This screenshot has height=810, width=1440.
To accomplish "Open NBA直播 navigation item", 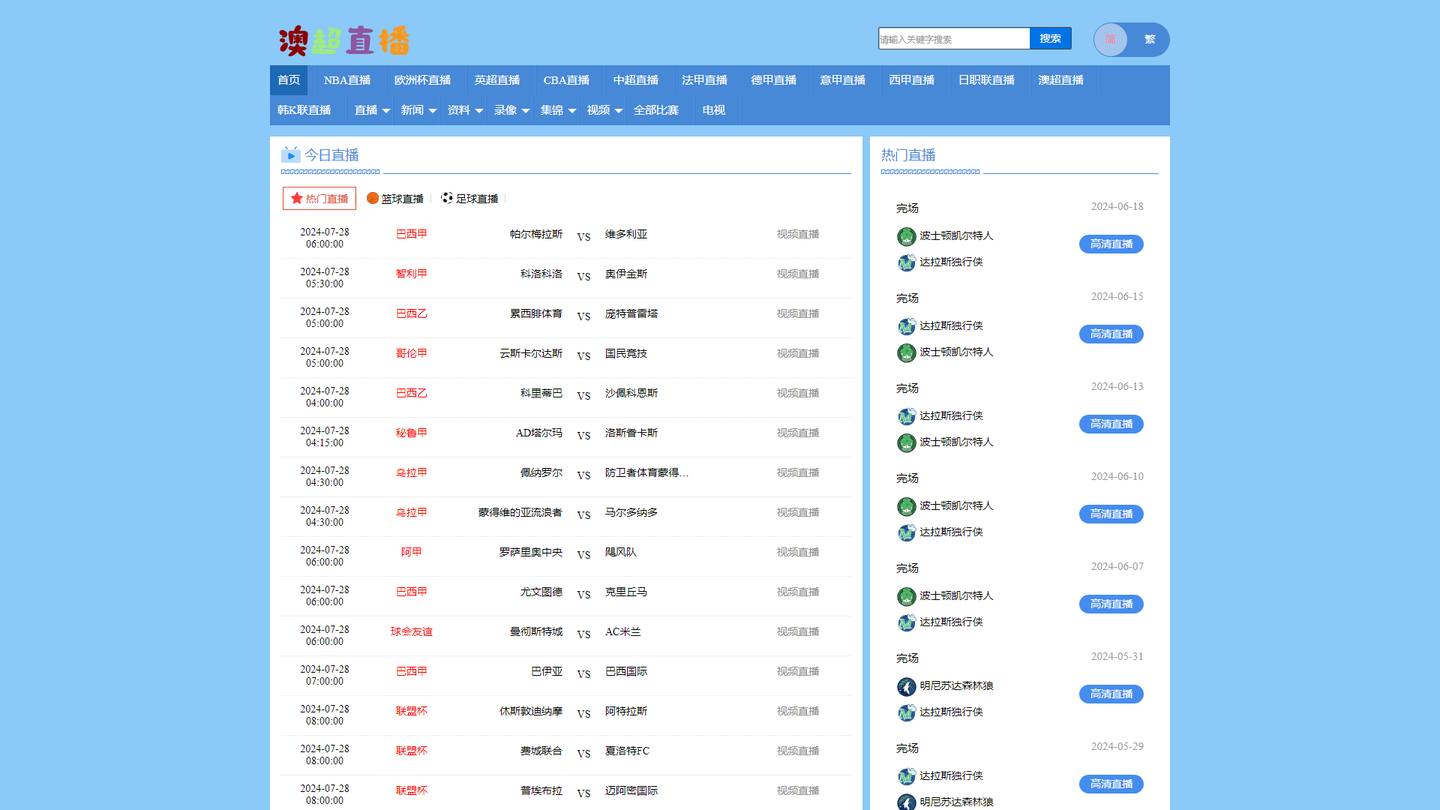I will coord(347,80).
